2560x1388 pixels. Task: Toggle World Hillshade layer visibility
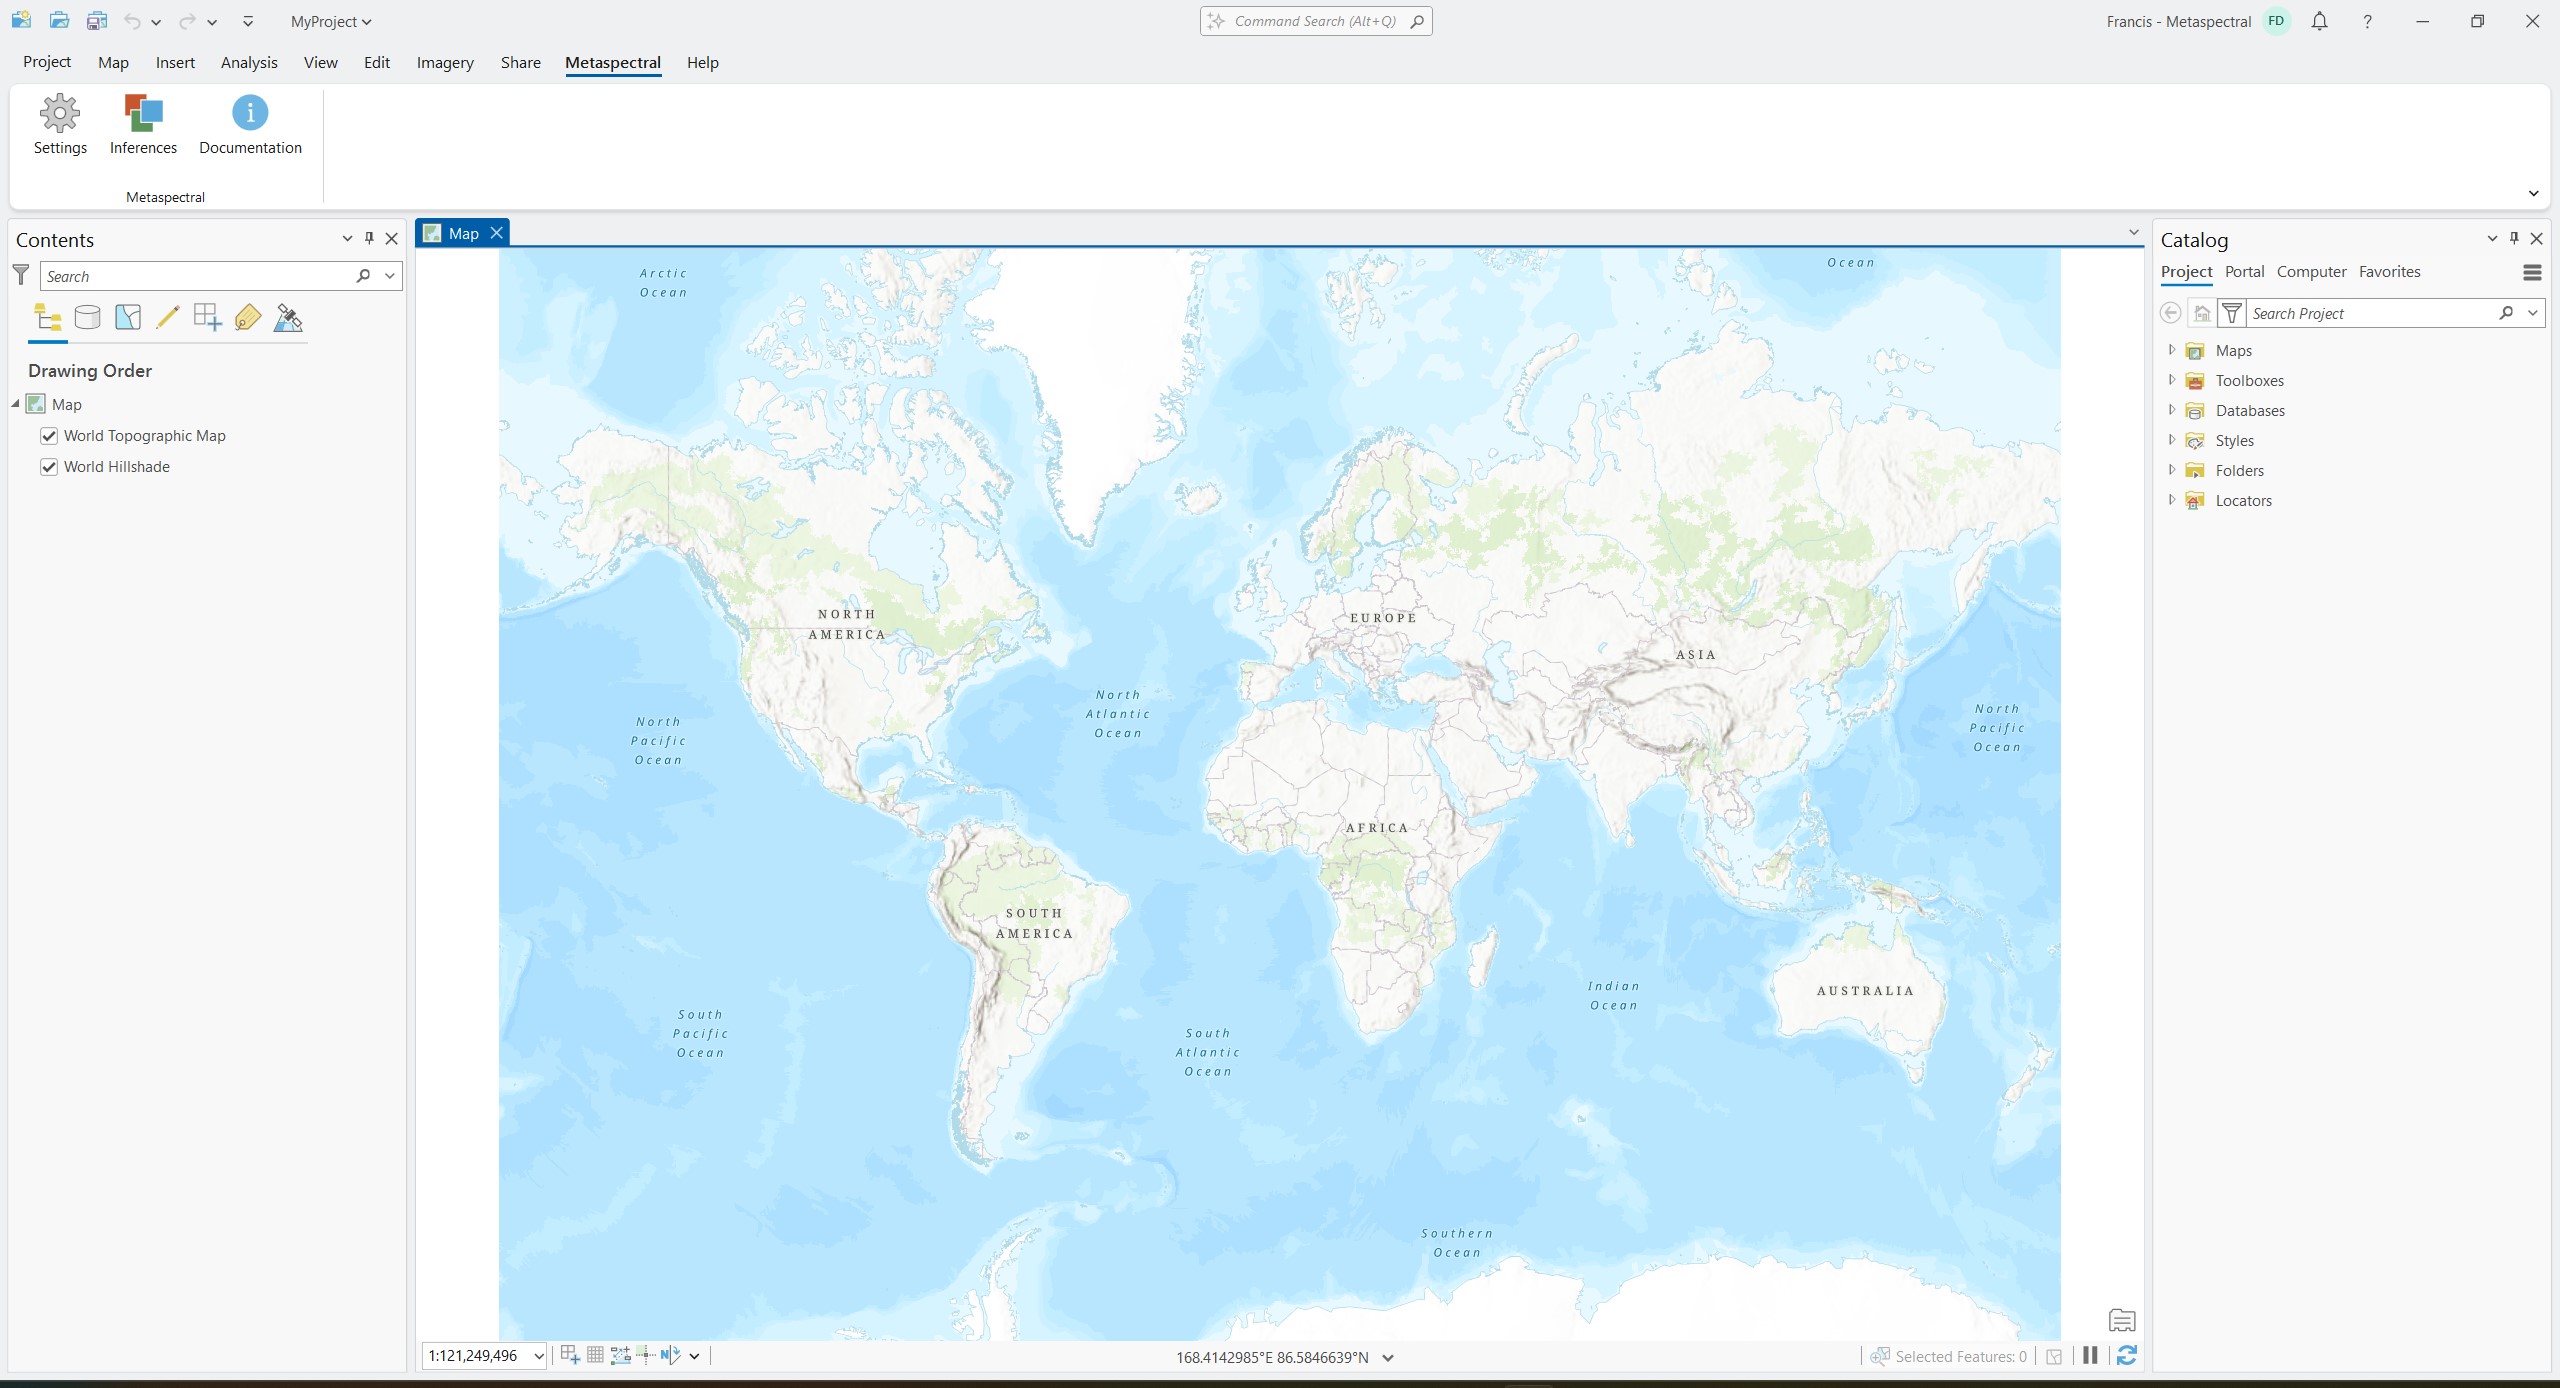[x=49, y=467]
